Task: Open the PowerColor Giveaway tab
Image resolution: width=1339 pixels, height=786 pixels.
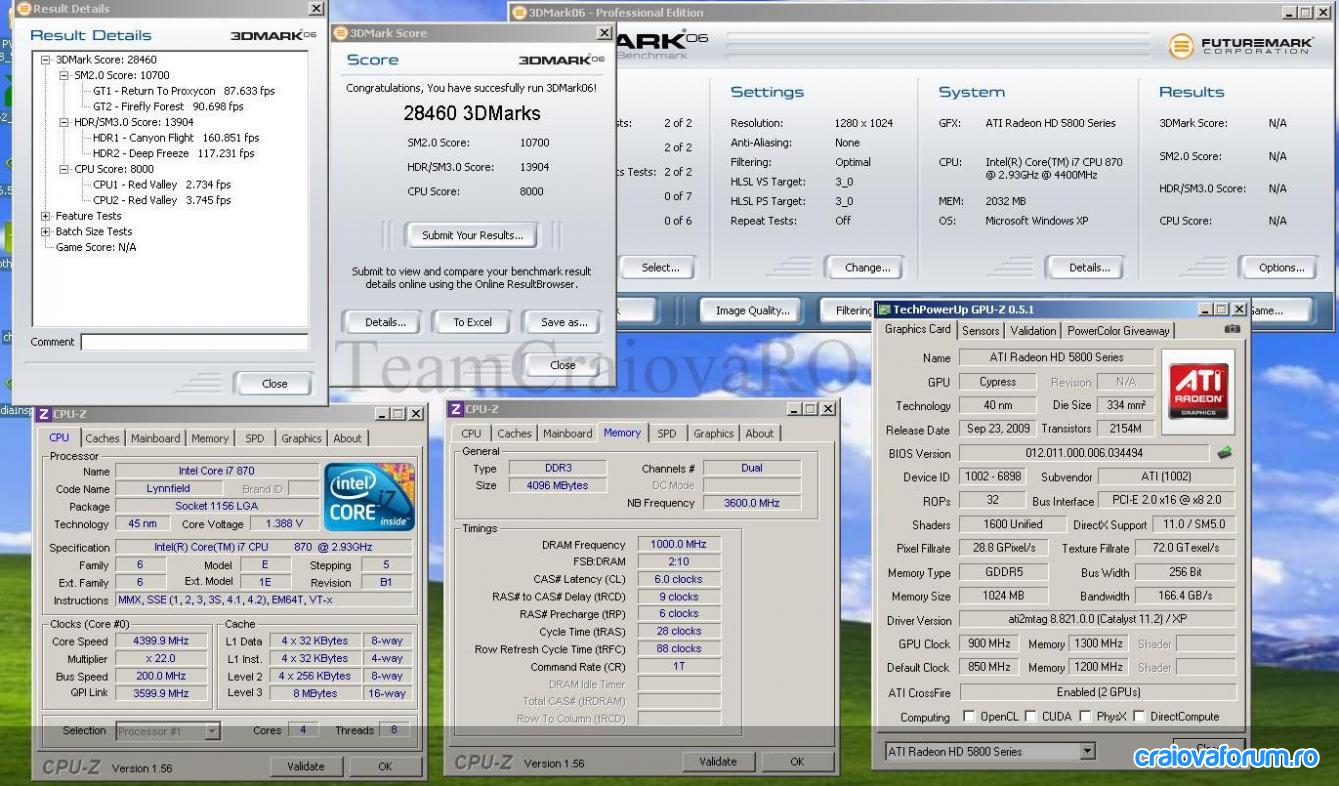Action: (x=1118, y=330)
